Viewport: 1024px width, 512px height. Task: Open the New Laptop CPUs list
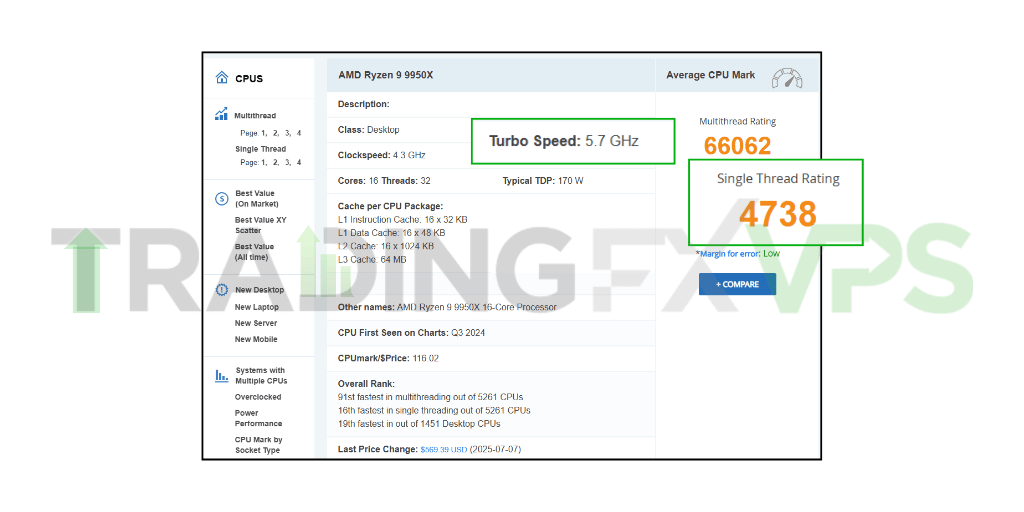point(257,307)
